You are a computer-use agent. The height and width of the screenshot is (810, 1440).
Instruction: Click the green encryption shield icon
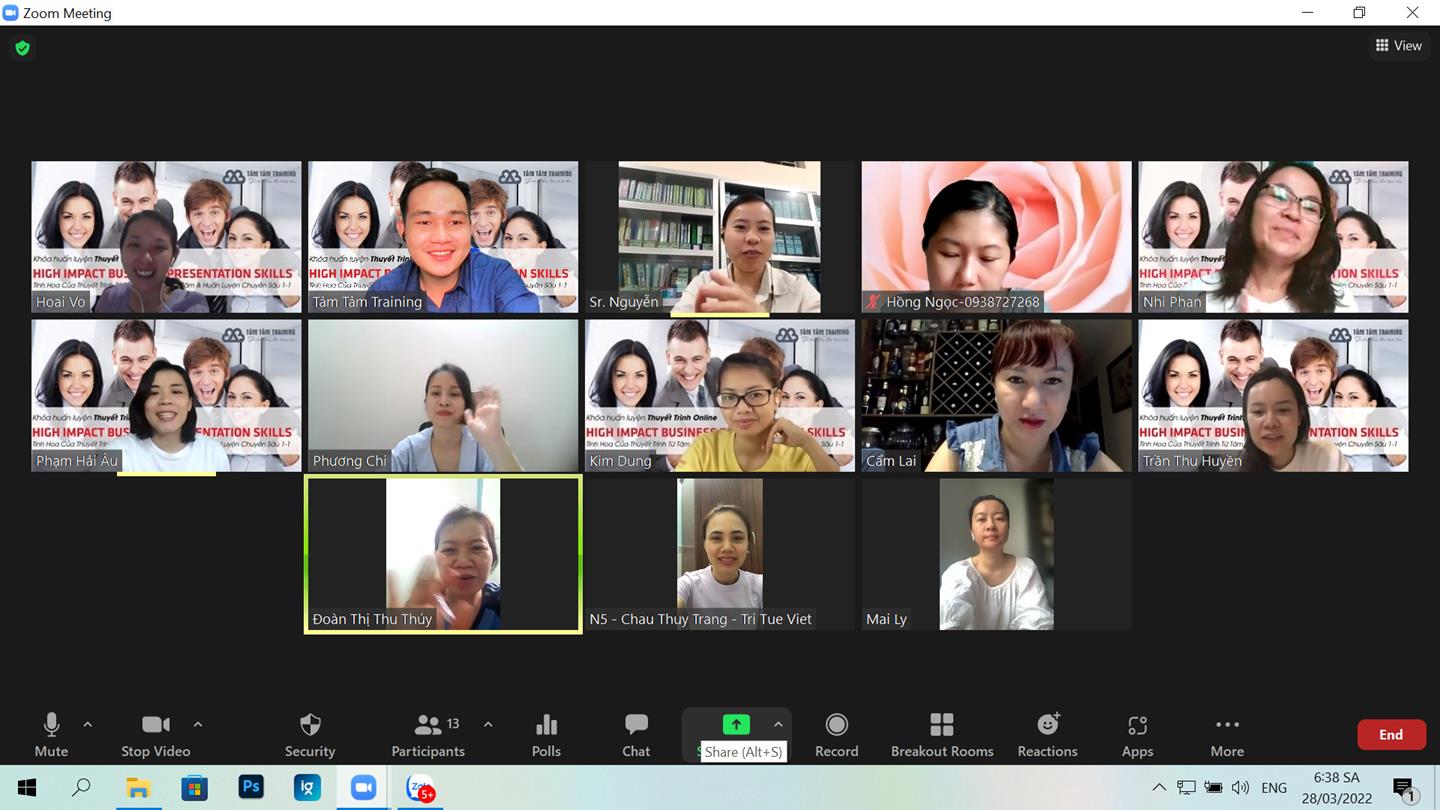coord(22,48)
